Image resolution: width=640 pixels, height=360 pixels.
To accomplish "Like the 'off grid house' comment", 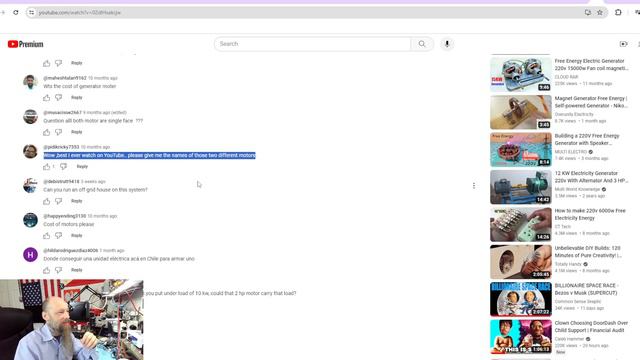I will [x=47, y=201].
